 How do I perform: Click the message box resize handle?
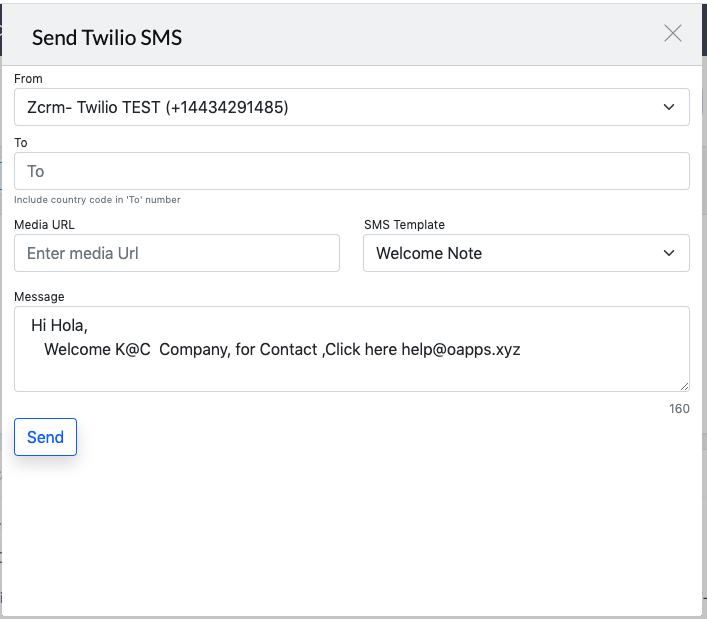point(684,386)
